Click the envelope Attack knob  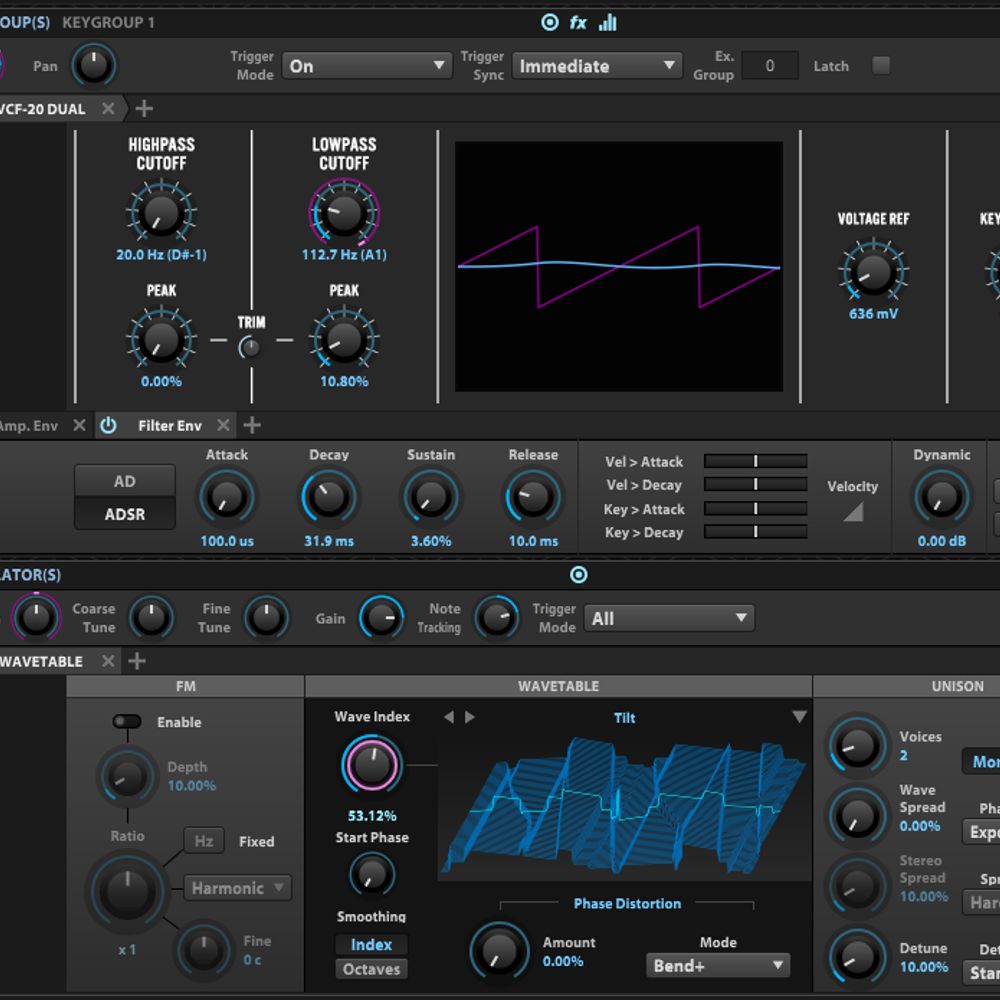227,497
